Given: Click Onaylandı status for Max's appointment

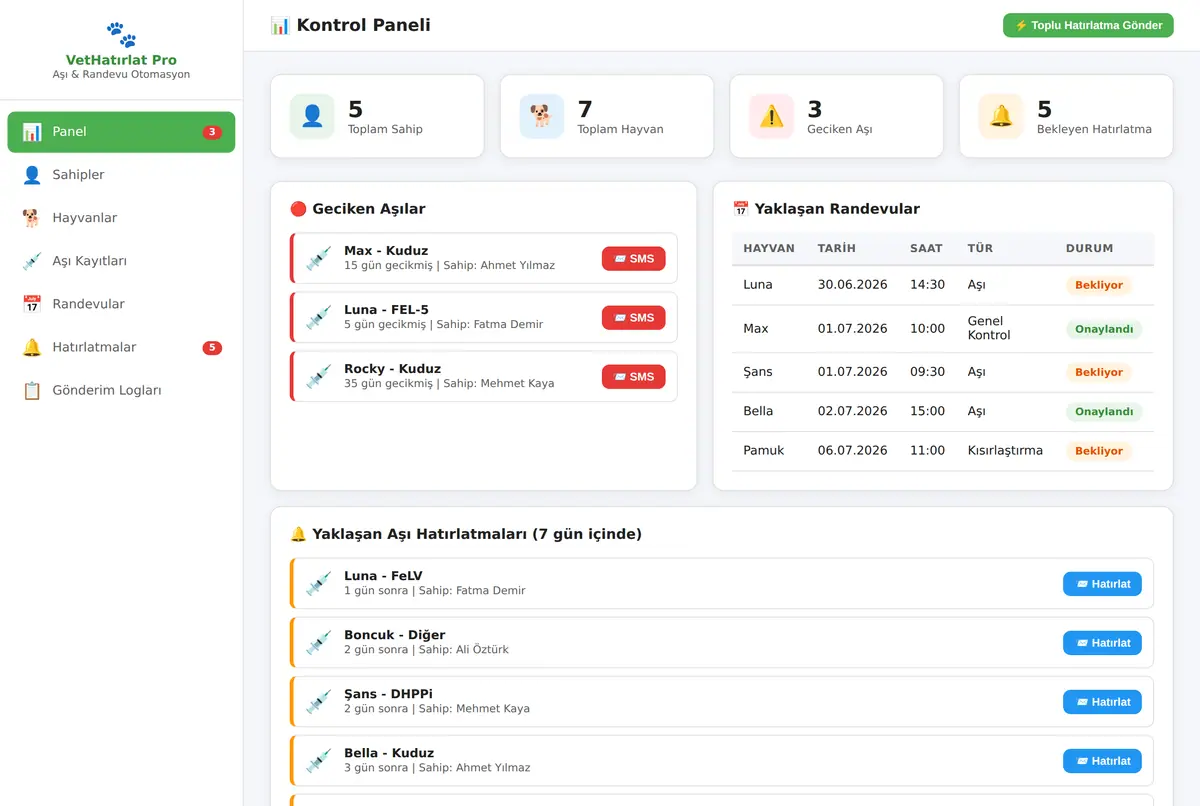Looking at the screenshot, I should click(1104, 329).
